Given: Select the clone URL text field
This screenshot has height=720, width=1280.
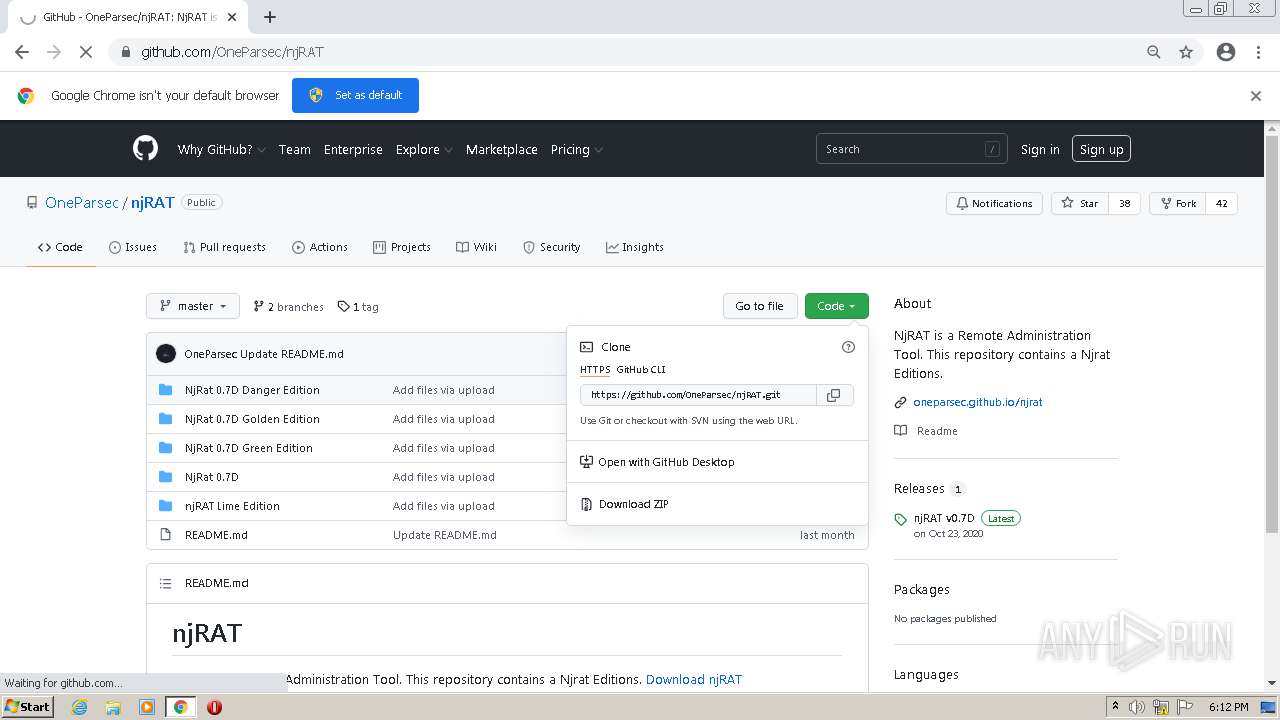Looking at the screenshot, I should (x=698, y=395).
